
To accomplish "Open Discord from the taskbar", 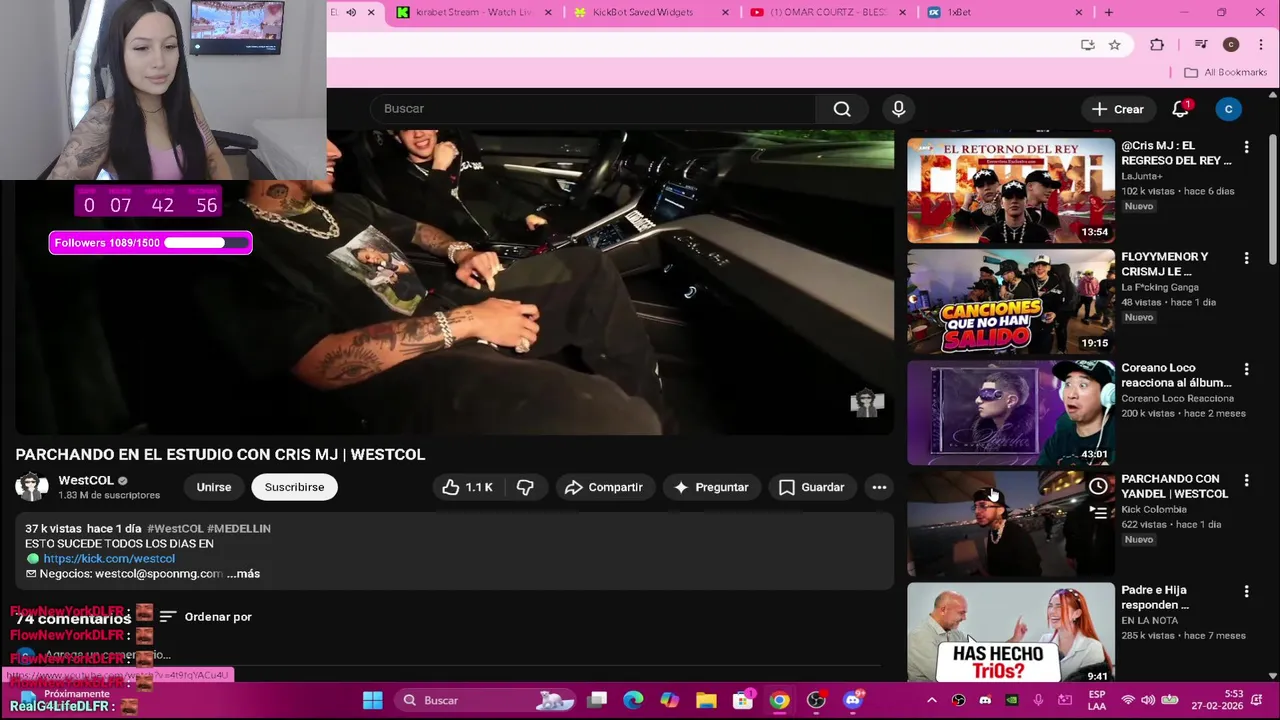I will click(853, 700).
